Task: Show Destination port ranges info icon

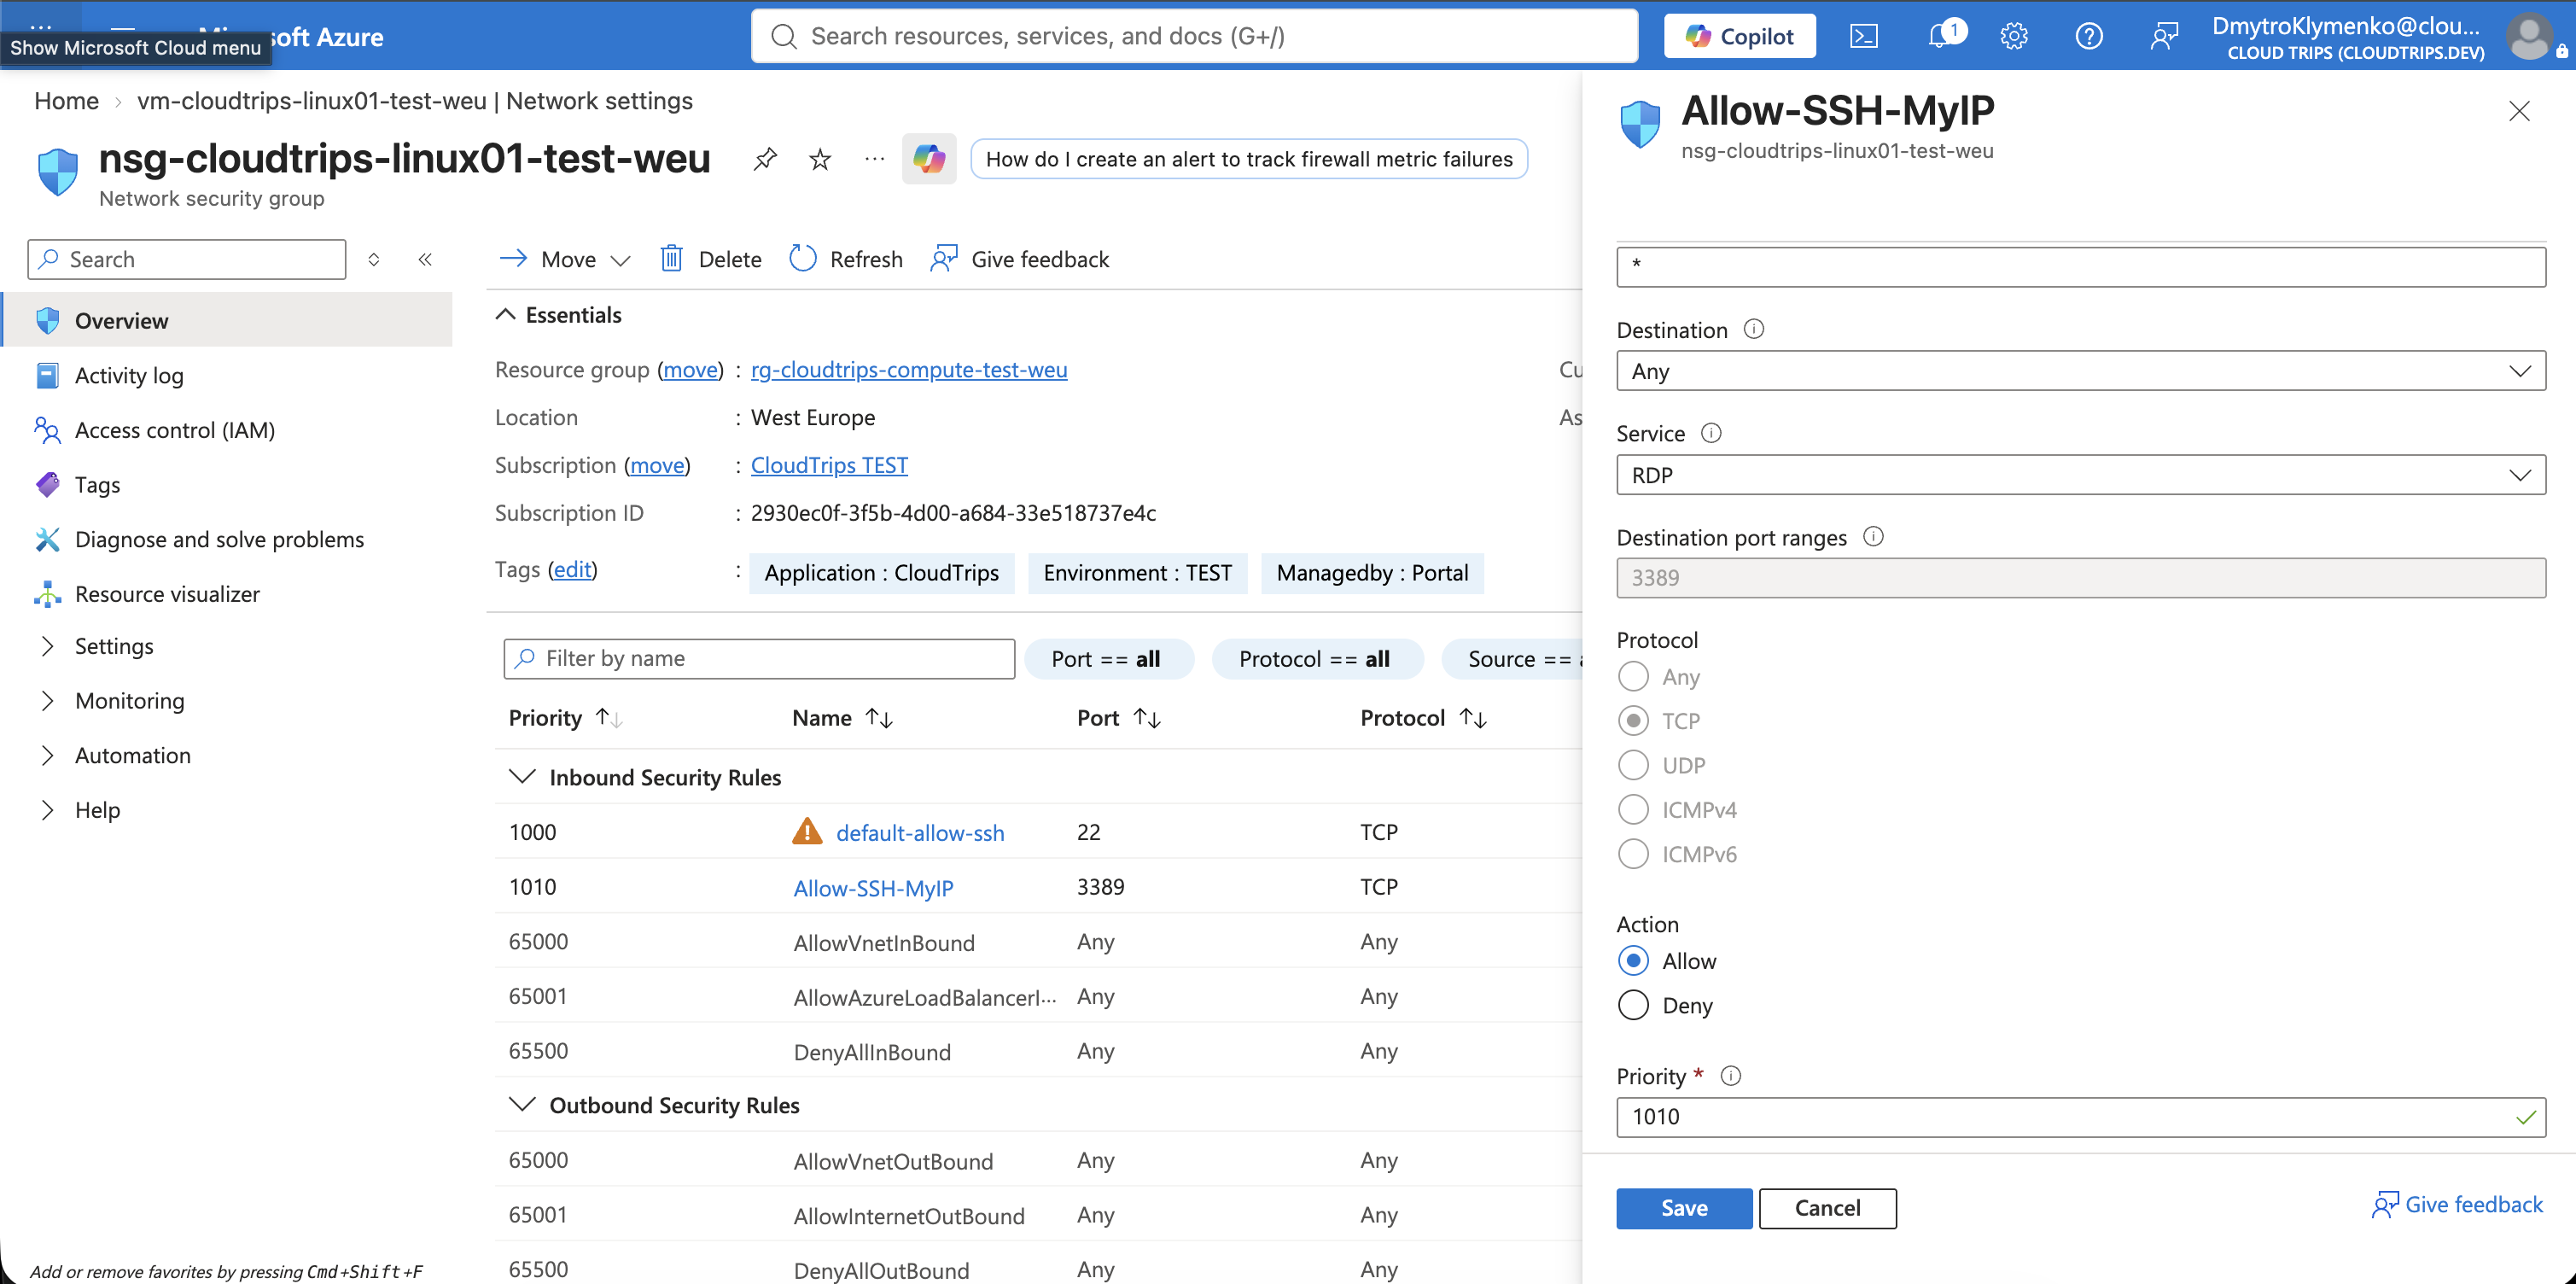Action: (1873, 537)
